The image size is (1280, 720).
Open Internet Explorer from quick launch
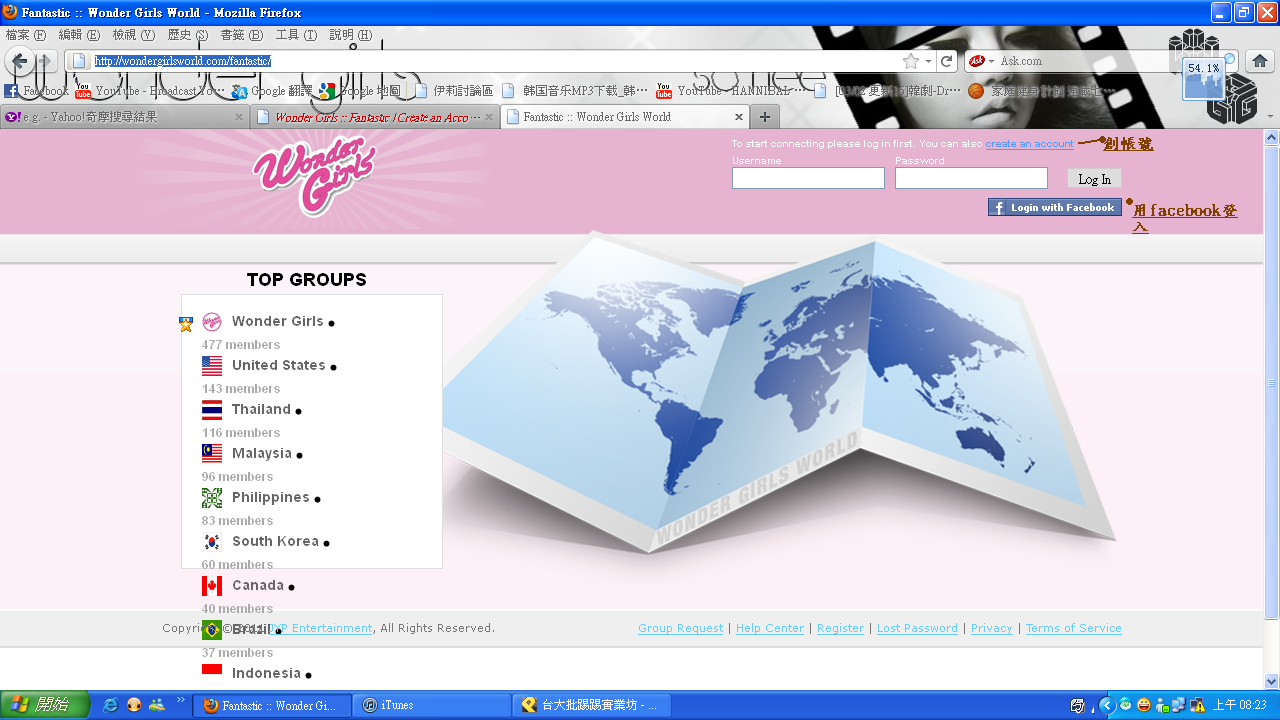click(x=110, y=705)
